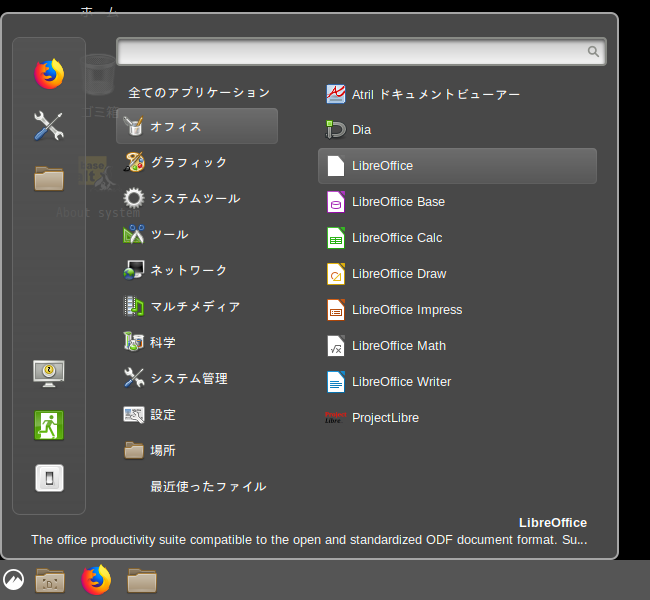
Task: Click the green LibreOffice Calc icon
Action: 336,238
